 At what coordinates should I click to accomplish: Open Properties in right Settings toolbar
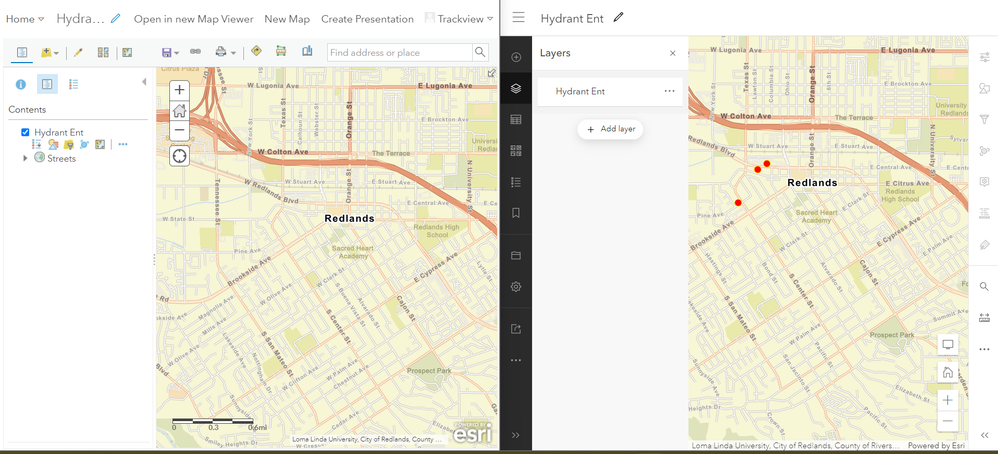point(985,57)
